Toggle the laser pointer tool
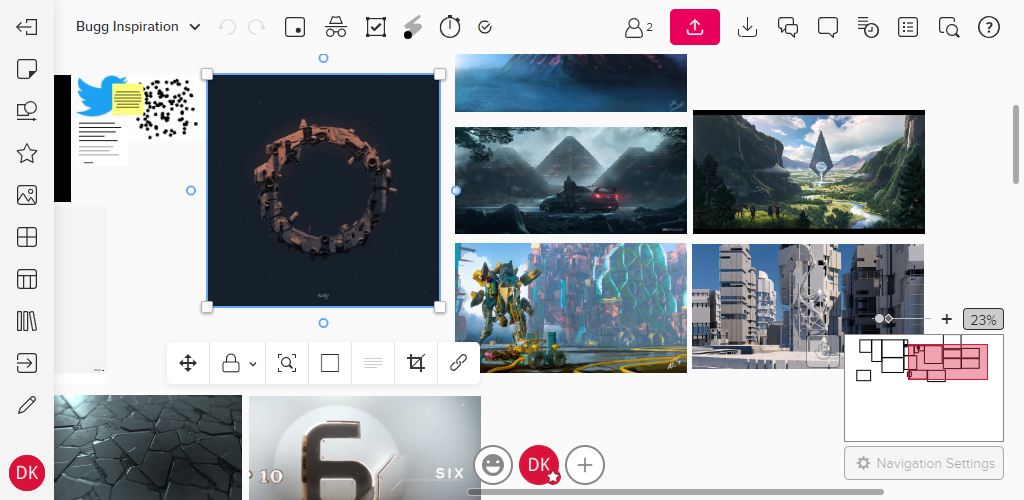The width and height of the screenshot is (1024, 500). [412, 27]
